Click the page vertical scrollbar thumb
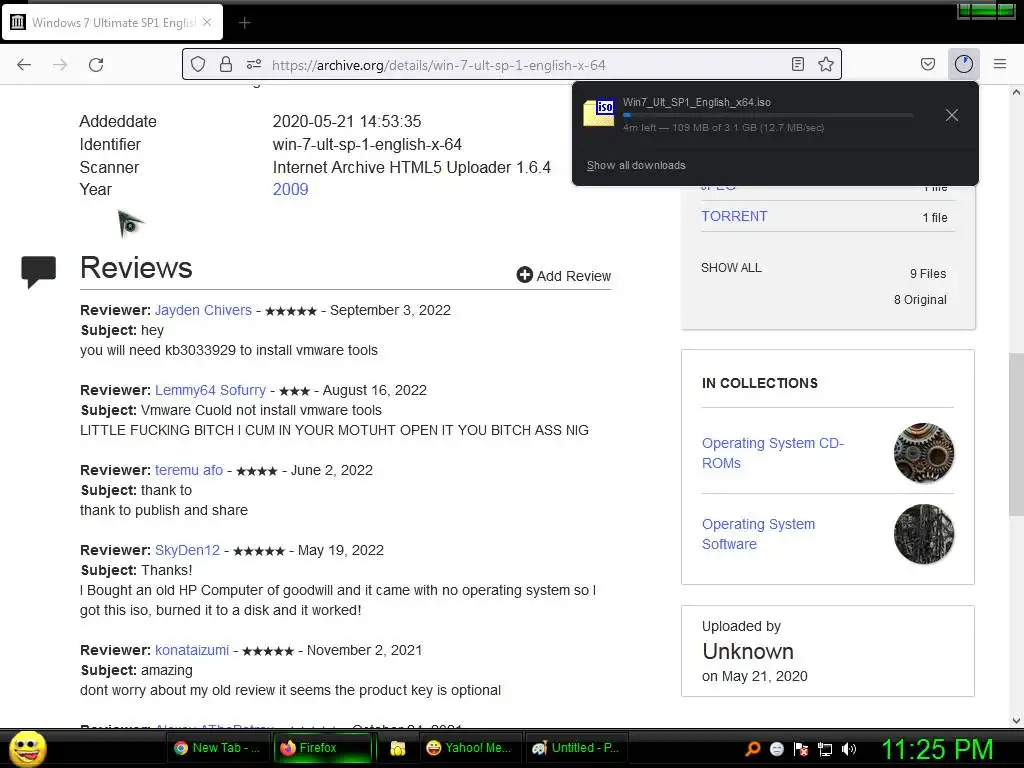This screenshot has height=768, width=1024. [1016, 434]
